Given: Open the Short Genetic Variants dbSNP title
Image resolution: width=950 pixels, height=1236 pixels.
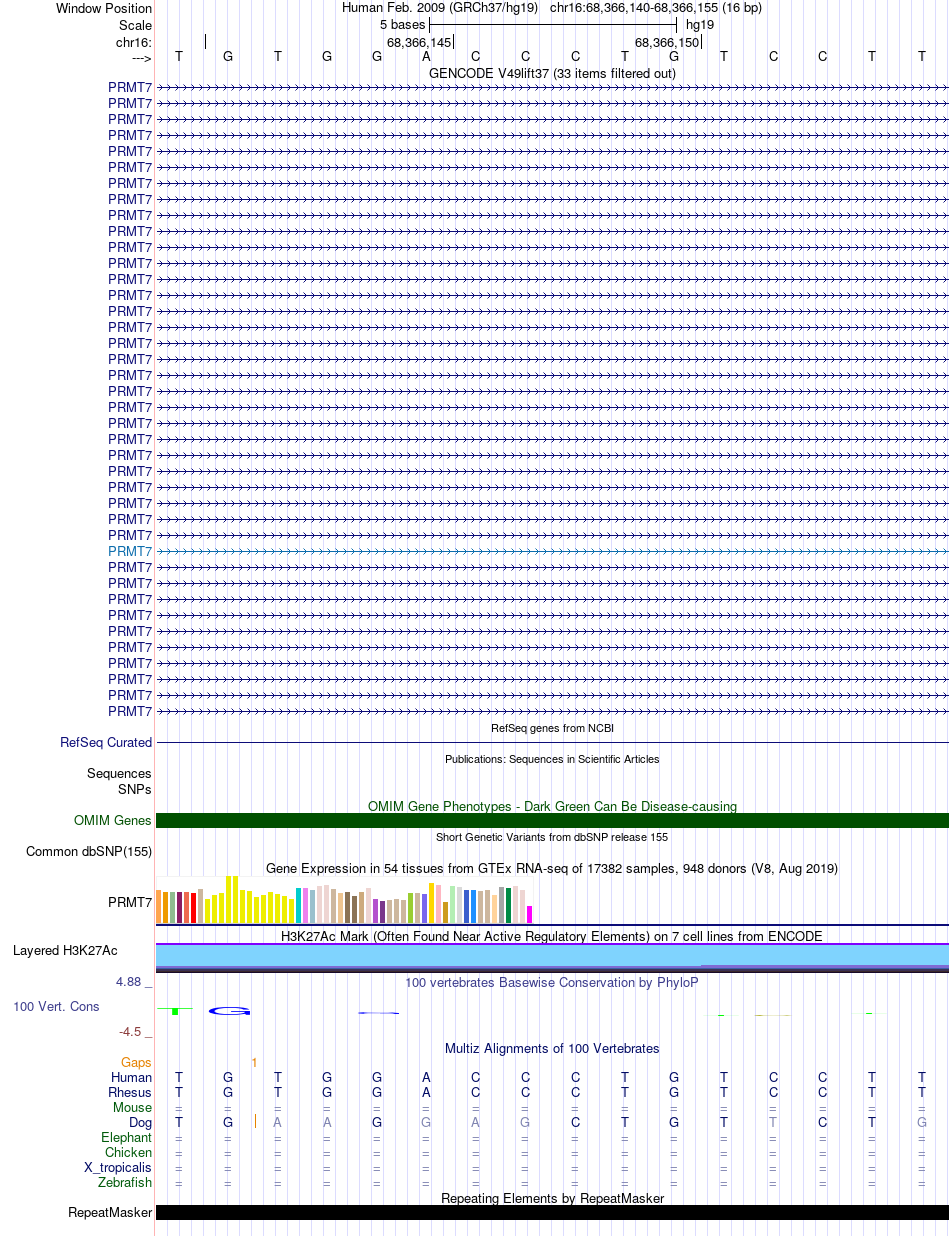Looking at the screenshot, I should (552, 837).
